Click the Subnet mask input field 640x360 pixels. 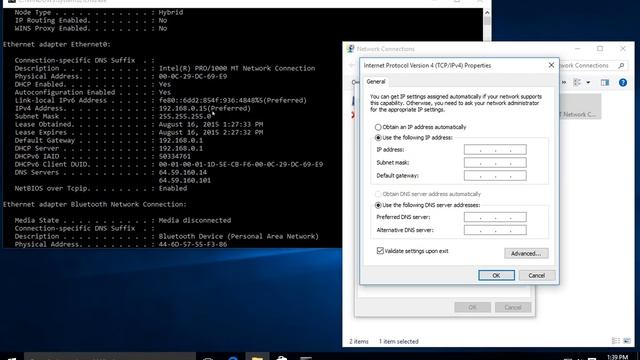495,163
